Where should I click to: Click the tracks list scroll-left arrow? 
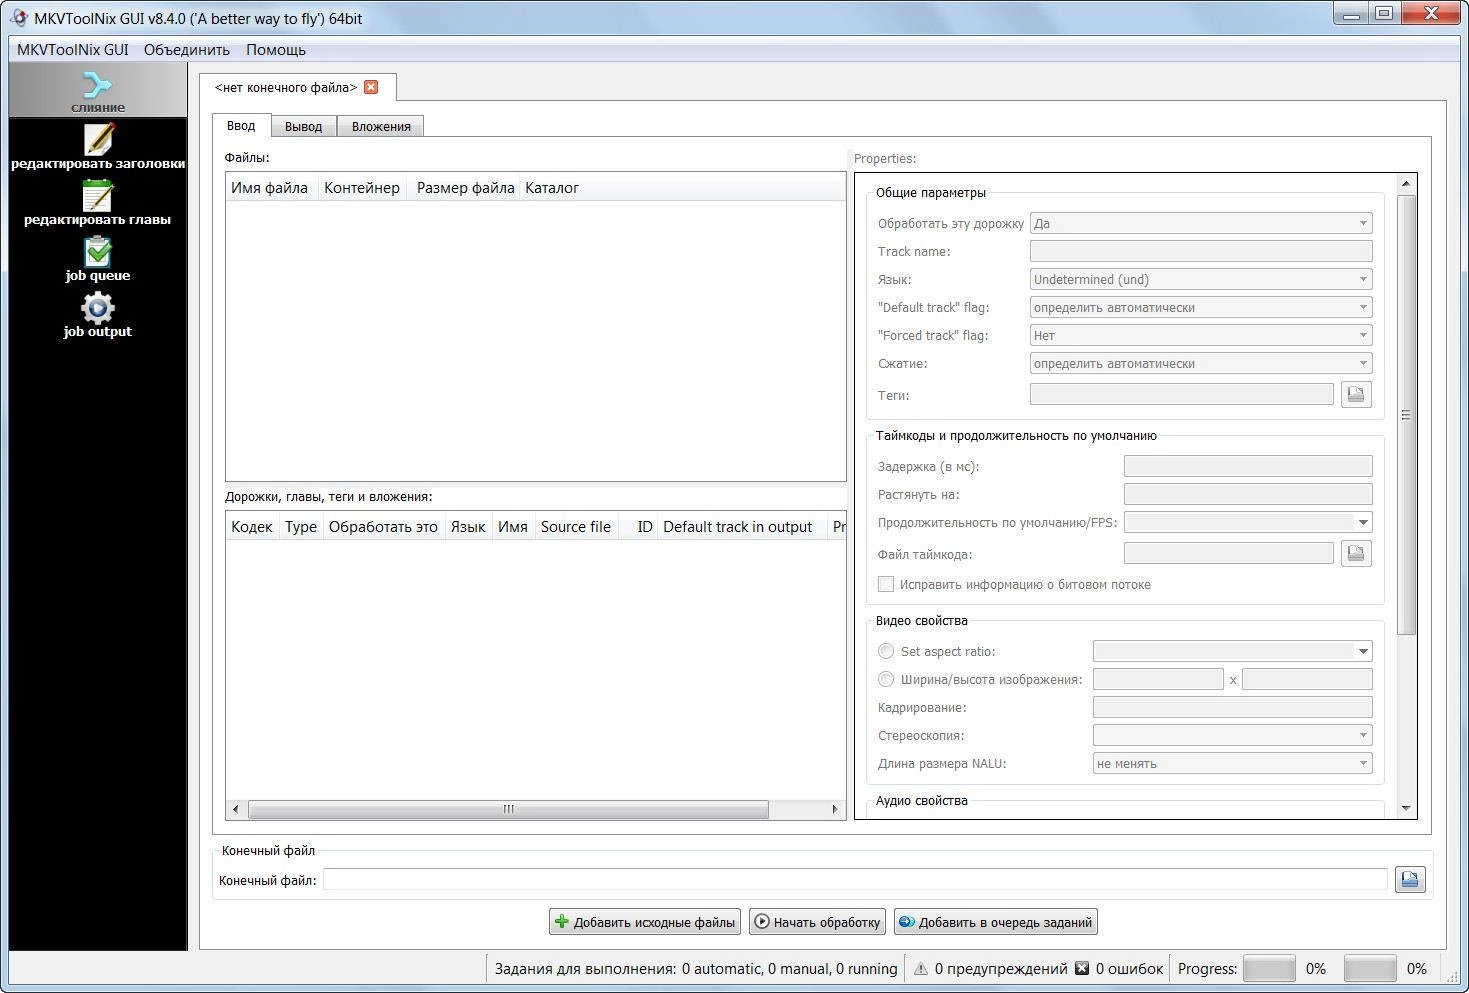click(235, 809)
